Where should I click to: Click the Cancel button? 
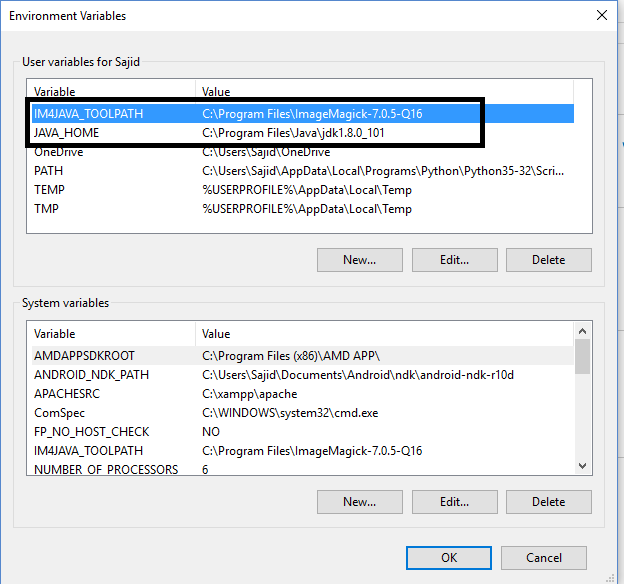[x=544, y=558]
